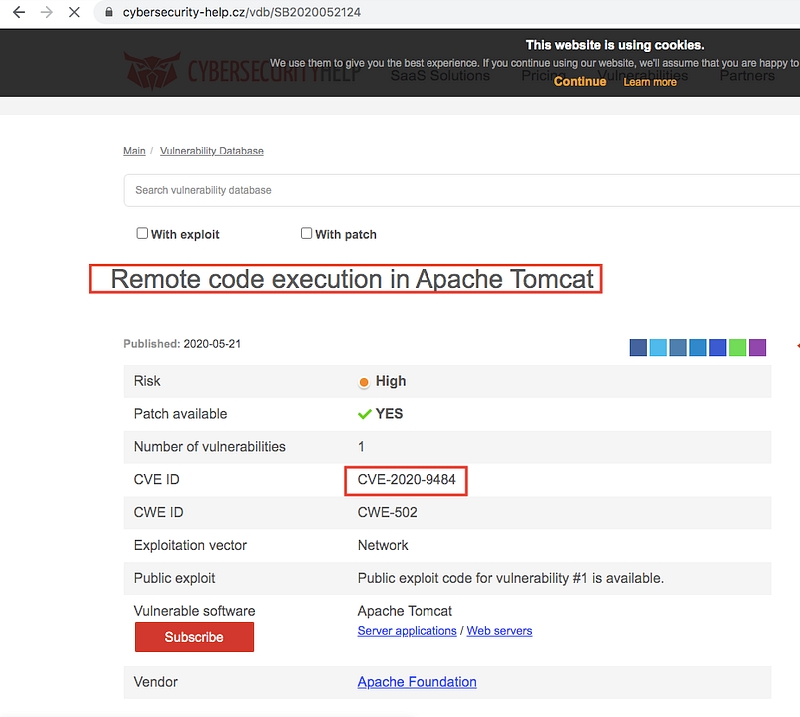Click the green share square
The width and height of the screenshot is (800, 717).
click(738, 348)
